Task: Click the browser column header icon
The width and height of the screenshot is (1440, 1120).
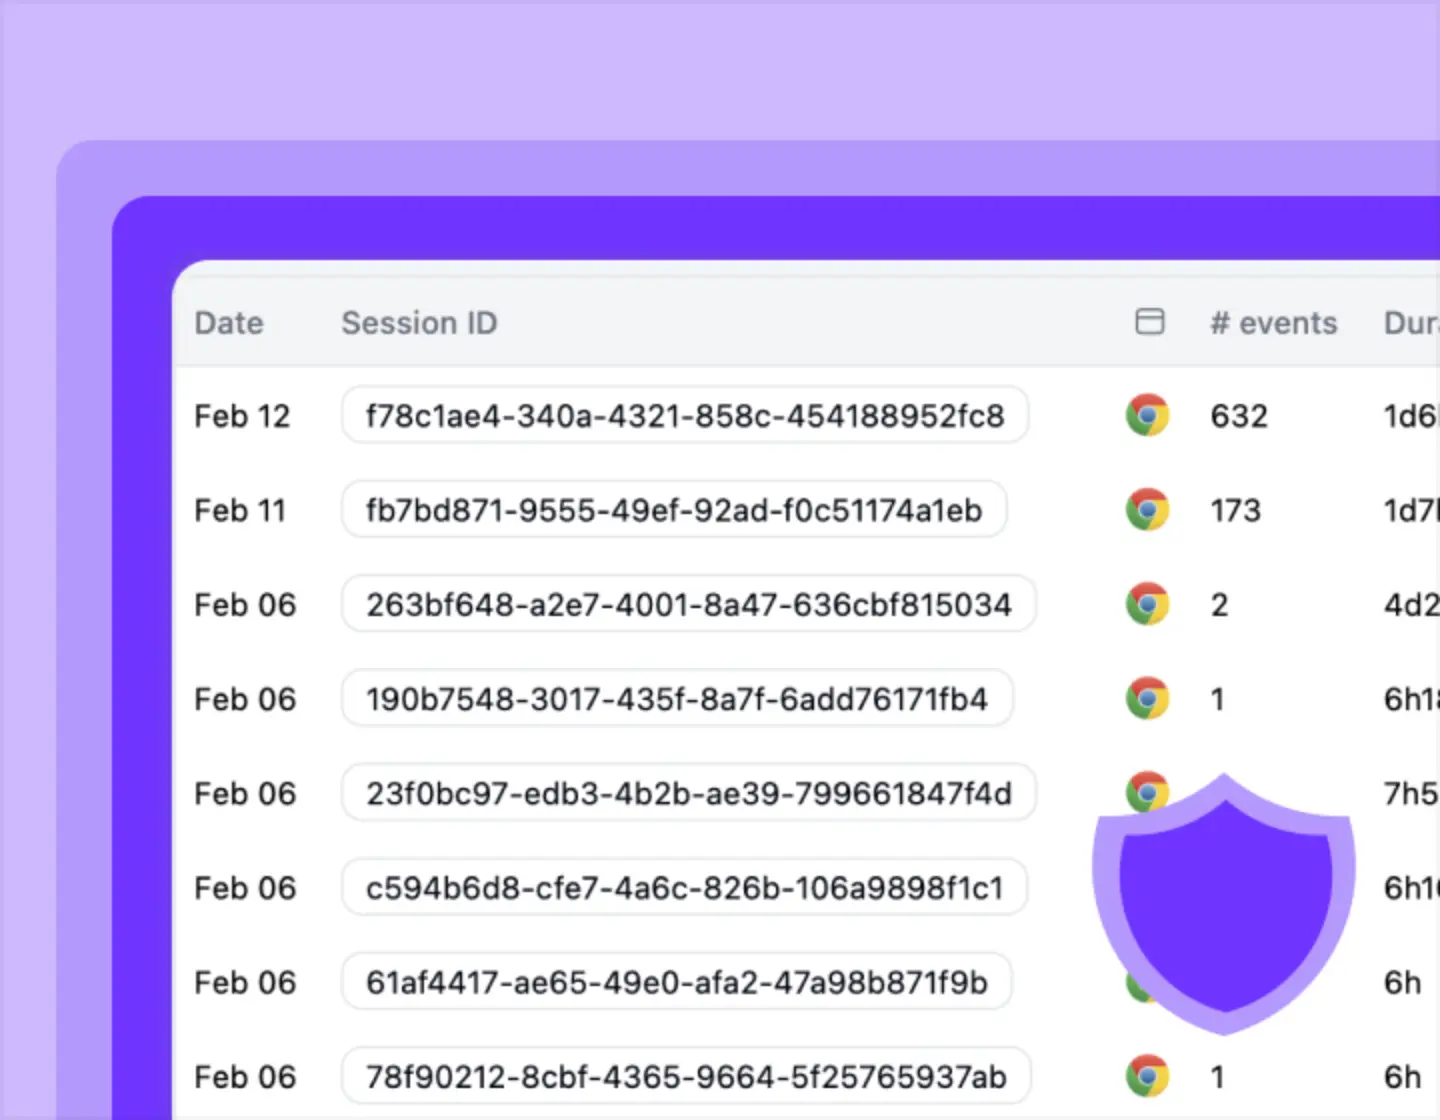Action: click(1150, 322)
